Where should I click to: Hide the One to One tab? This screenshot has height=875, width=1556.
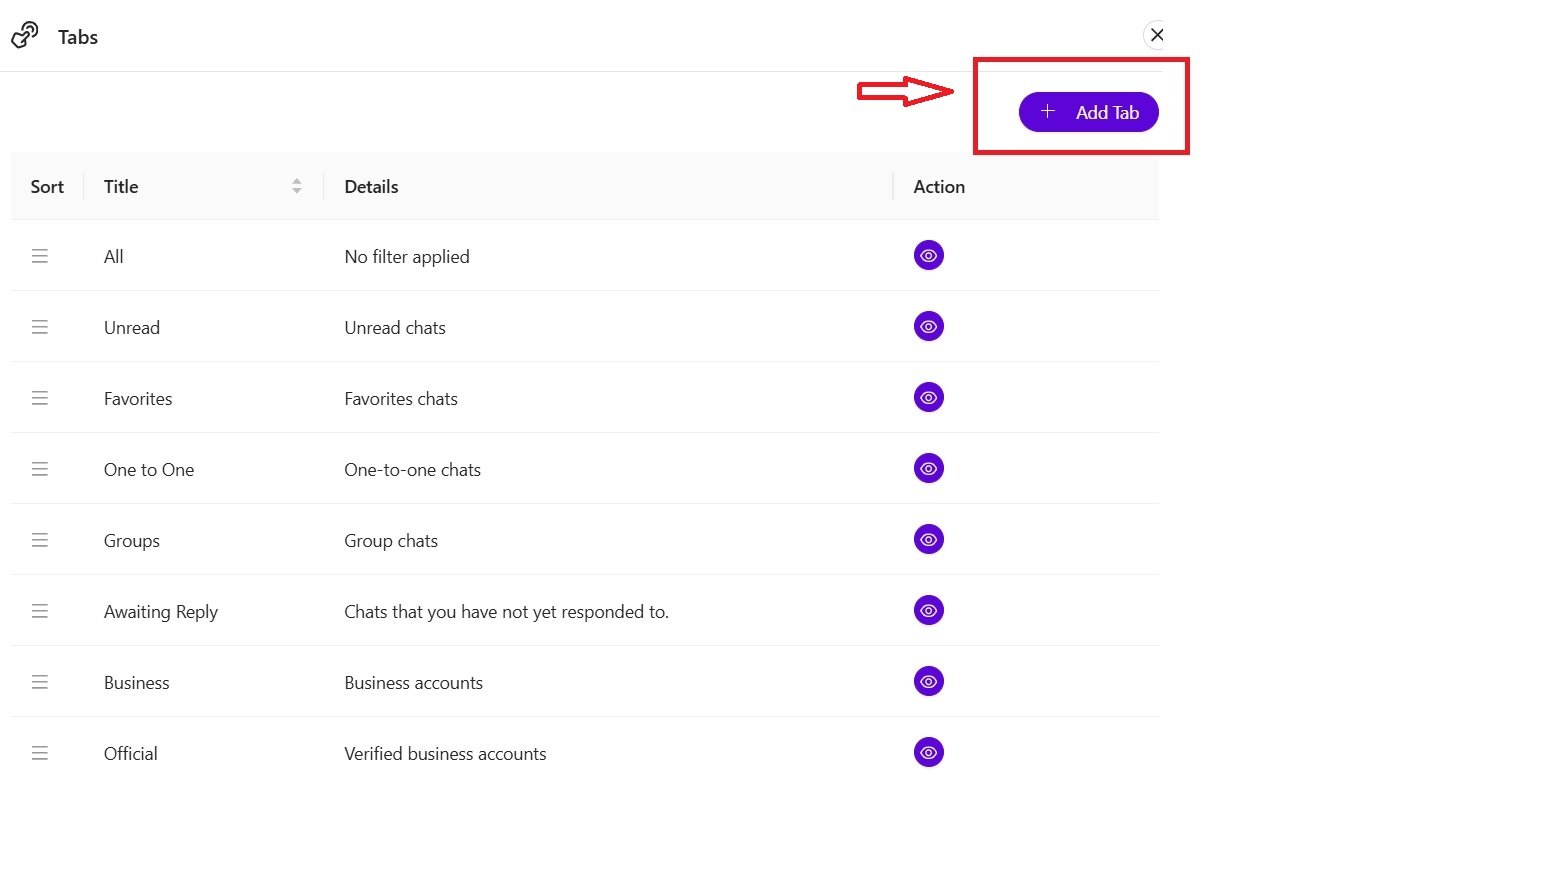pyautogui.click(x=928, y=468)
